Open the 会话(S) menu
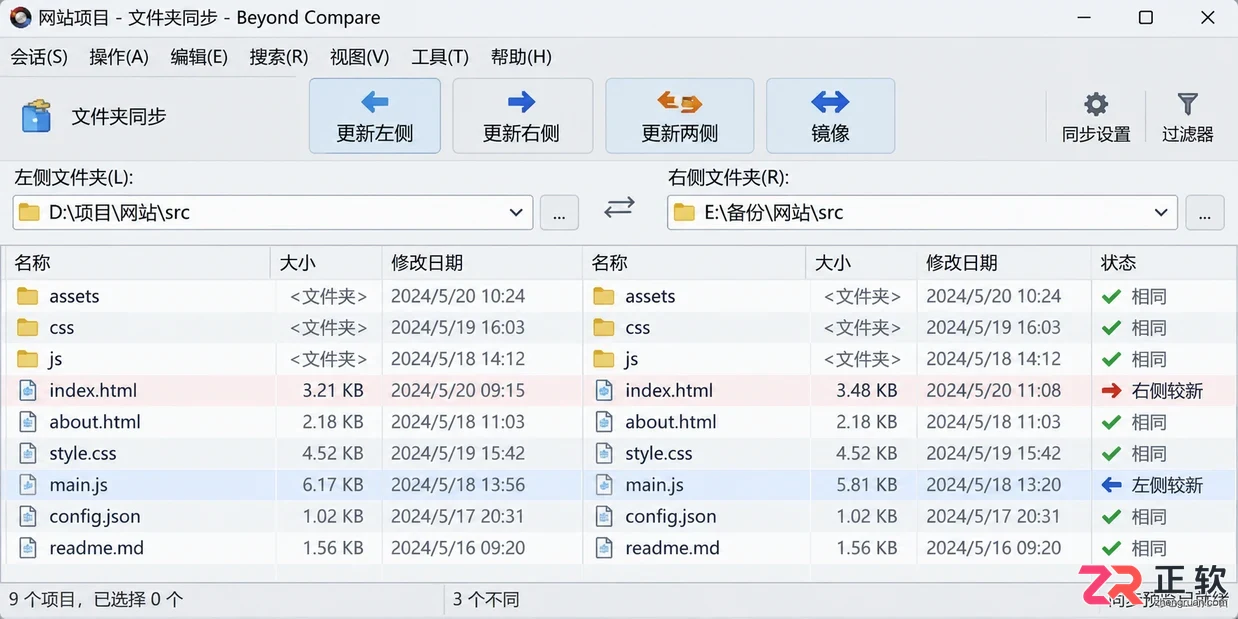Screen dimensions: 1238x619 (x=39, y=57)
